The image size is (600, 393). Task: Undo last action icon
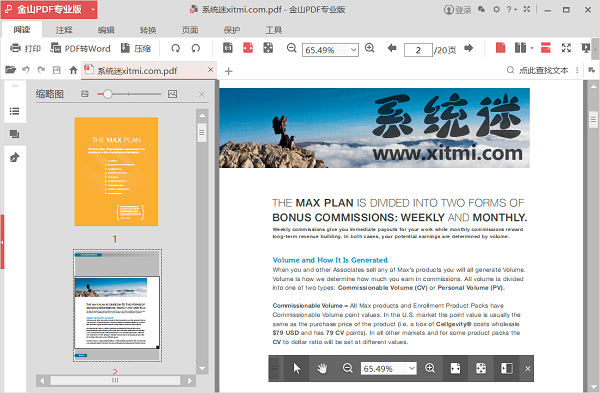click(26, 70)
